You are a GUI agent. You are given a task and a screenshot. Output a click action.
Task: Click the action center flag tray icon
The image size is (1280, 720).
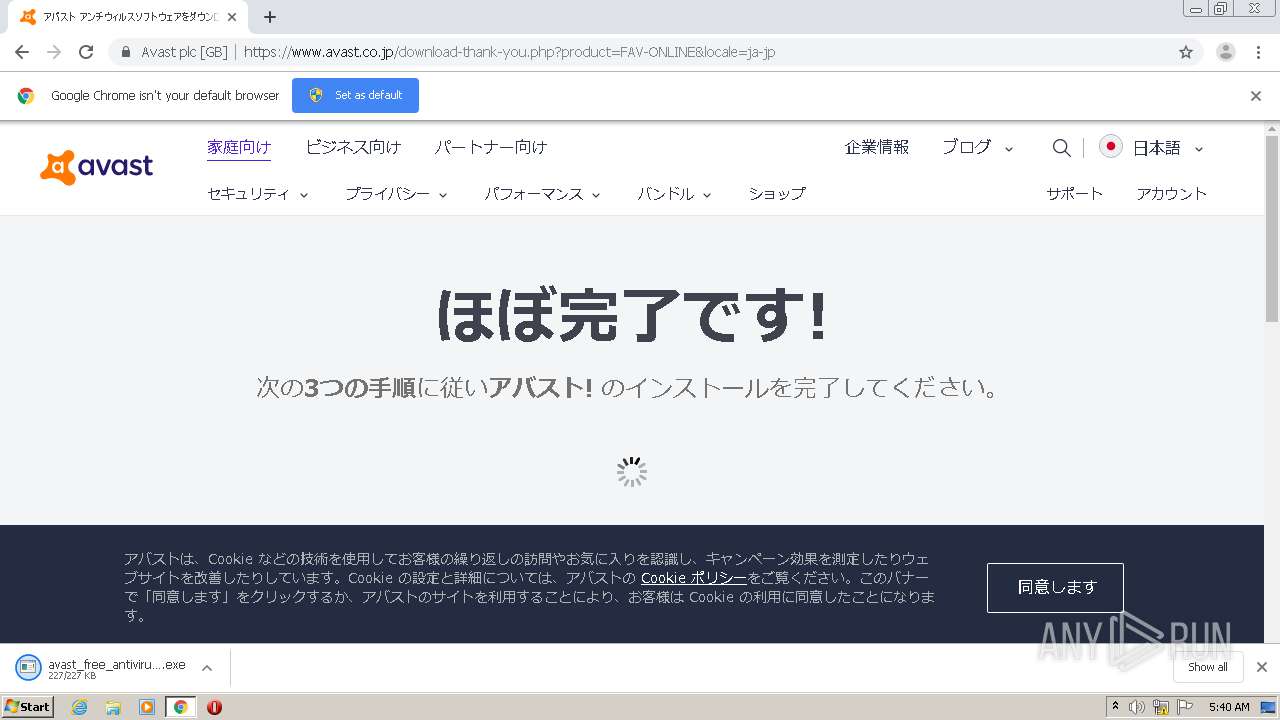tap(1185, 707)
